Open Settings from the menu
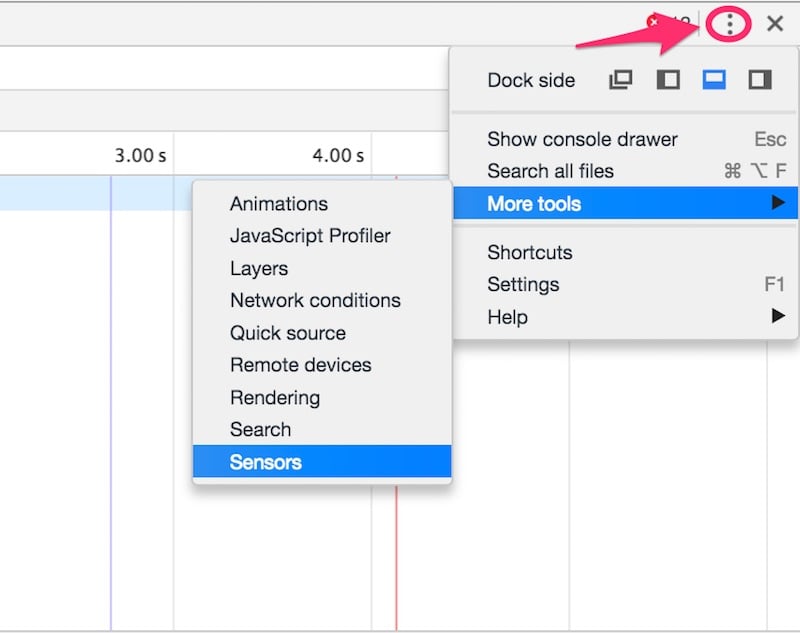Screen dimensions: 800x633 (x=625, y=284)
